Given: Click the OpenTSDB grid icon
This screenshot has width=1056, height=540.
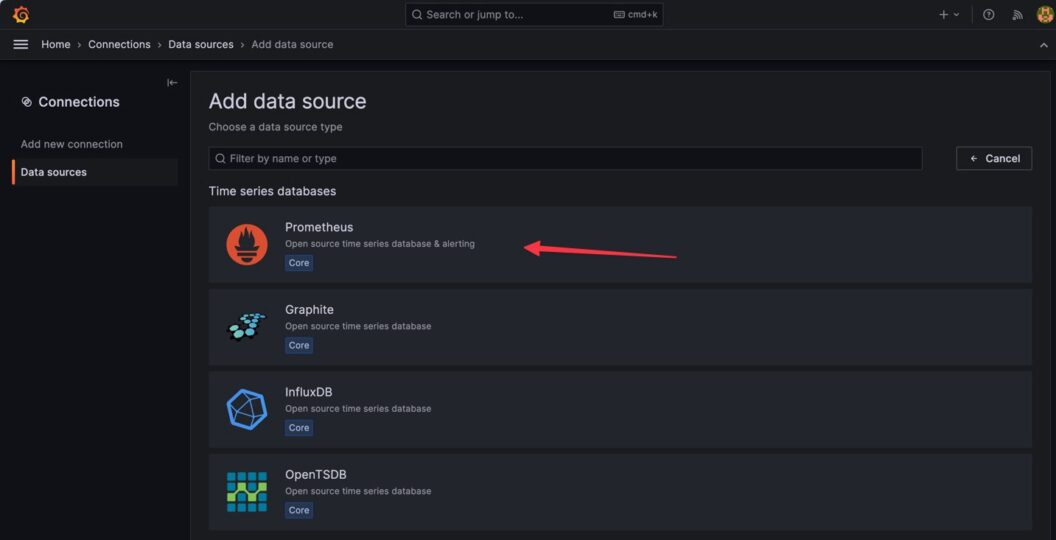Looking at the screenshot, I should tap(246, 492).
